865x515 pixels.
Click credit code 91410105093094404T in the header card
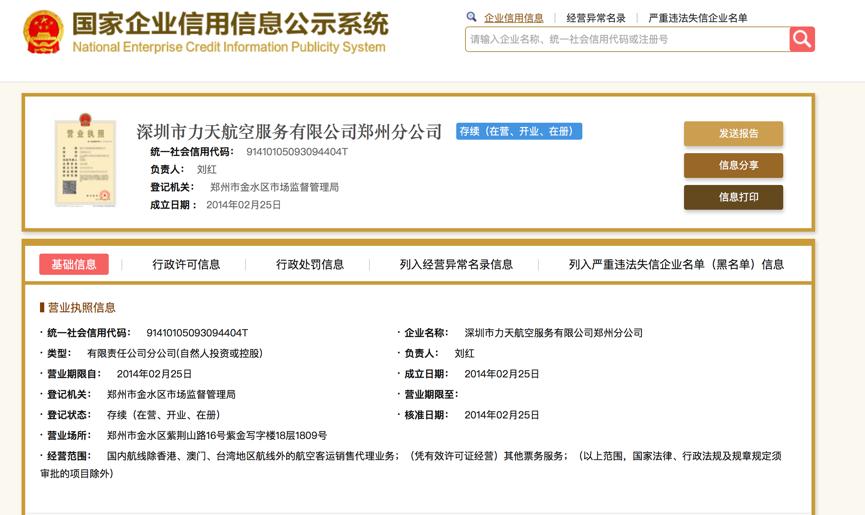point(297,152)
